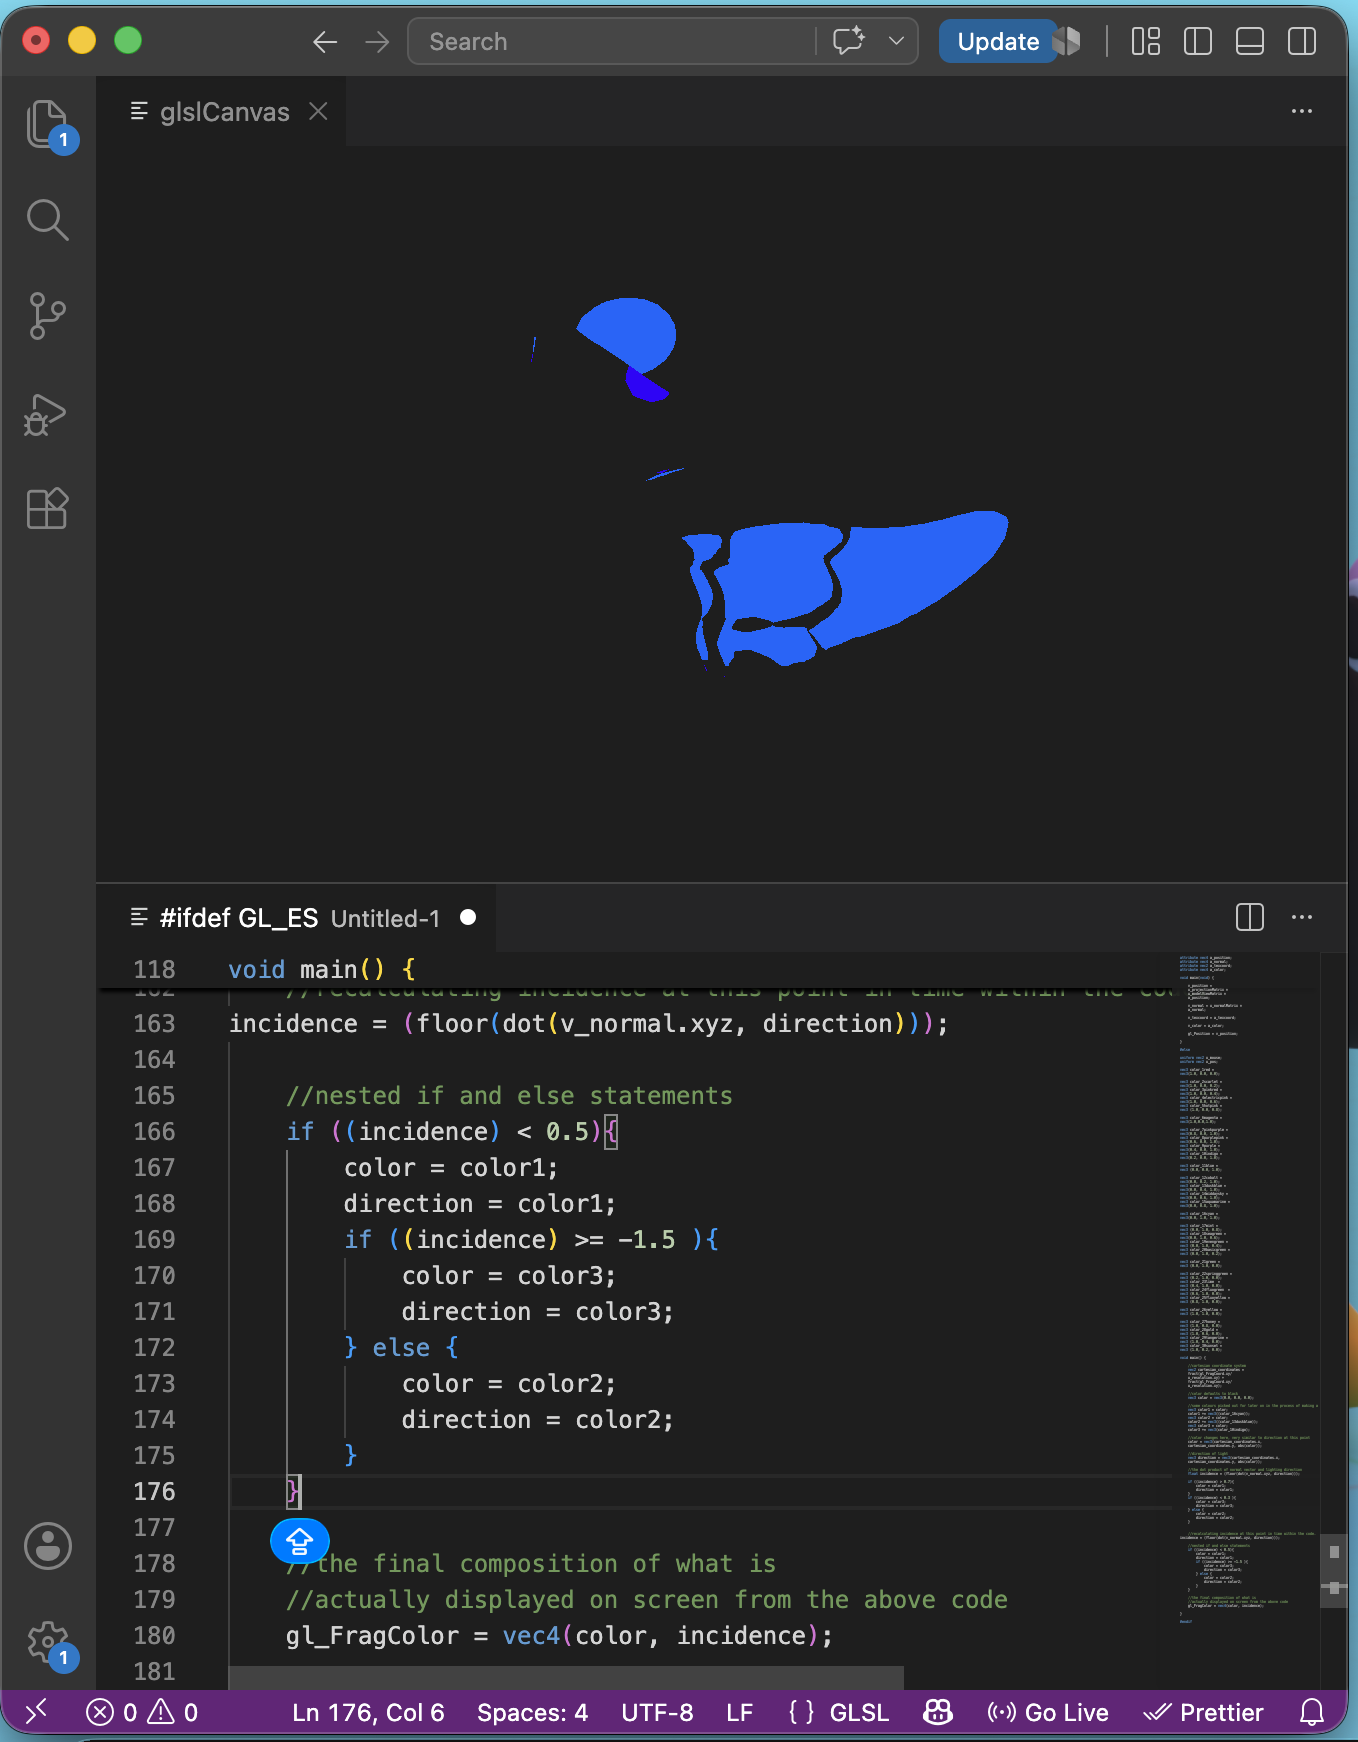Click the Update button

998,42
